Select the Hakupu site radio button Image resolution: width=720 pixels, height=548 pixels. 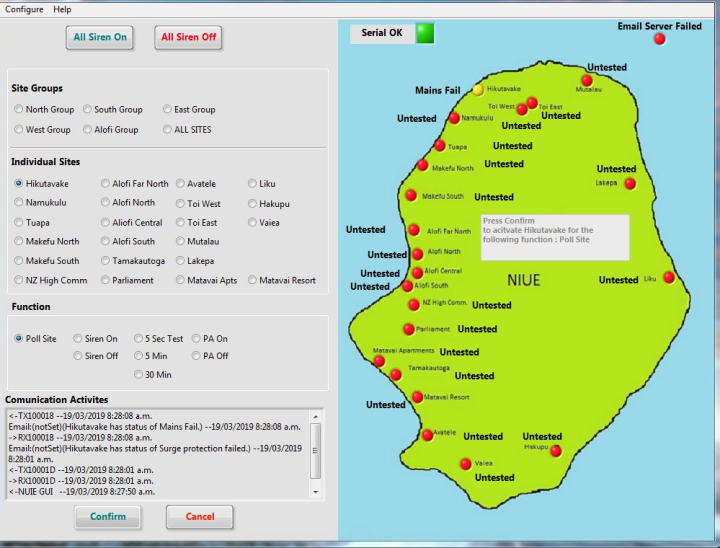tap(269, 203)
